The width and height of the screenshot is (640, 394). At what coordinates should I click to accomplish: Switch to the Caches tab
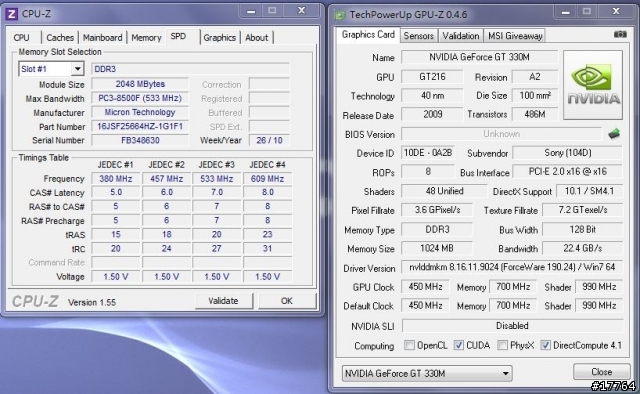60,38
